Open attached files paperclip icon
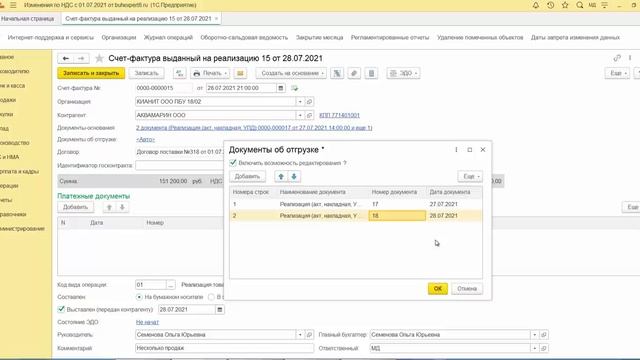Image resolution: width=640 pixels, height=360 pixels. click(x=354, y=73)
